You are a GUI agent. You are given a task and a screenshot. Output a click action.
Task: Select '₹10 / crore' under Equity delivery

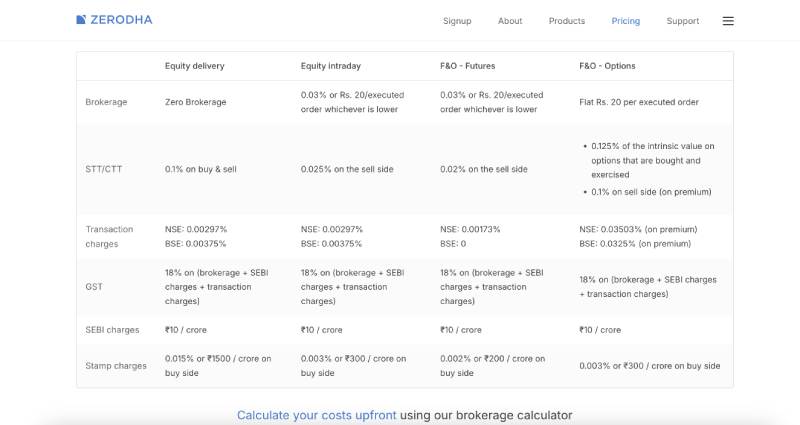(186, 330)
